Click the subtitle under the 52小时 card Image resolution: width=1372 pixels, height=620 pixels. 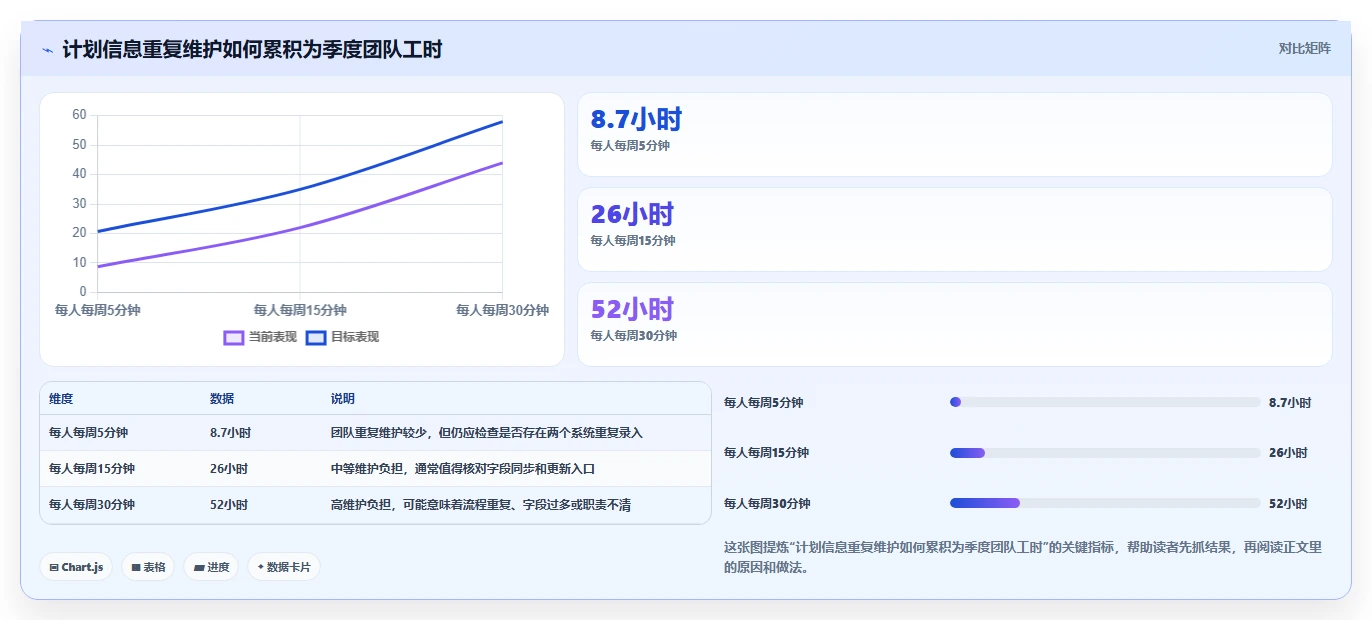(x=634, y=336)
